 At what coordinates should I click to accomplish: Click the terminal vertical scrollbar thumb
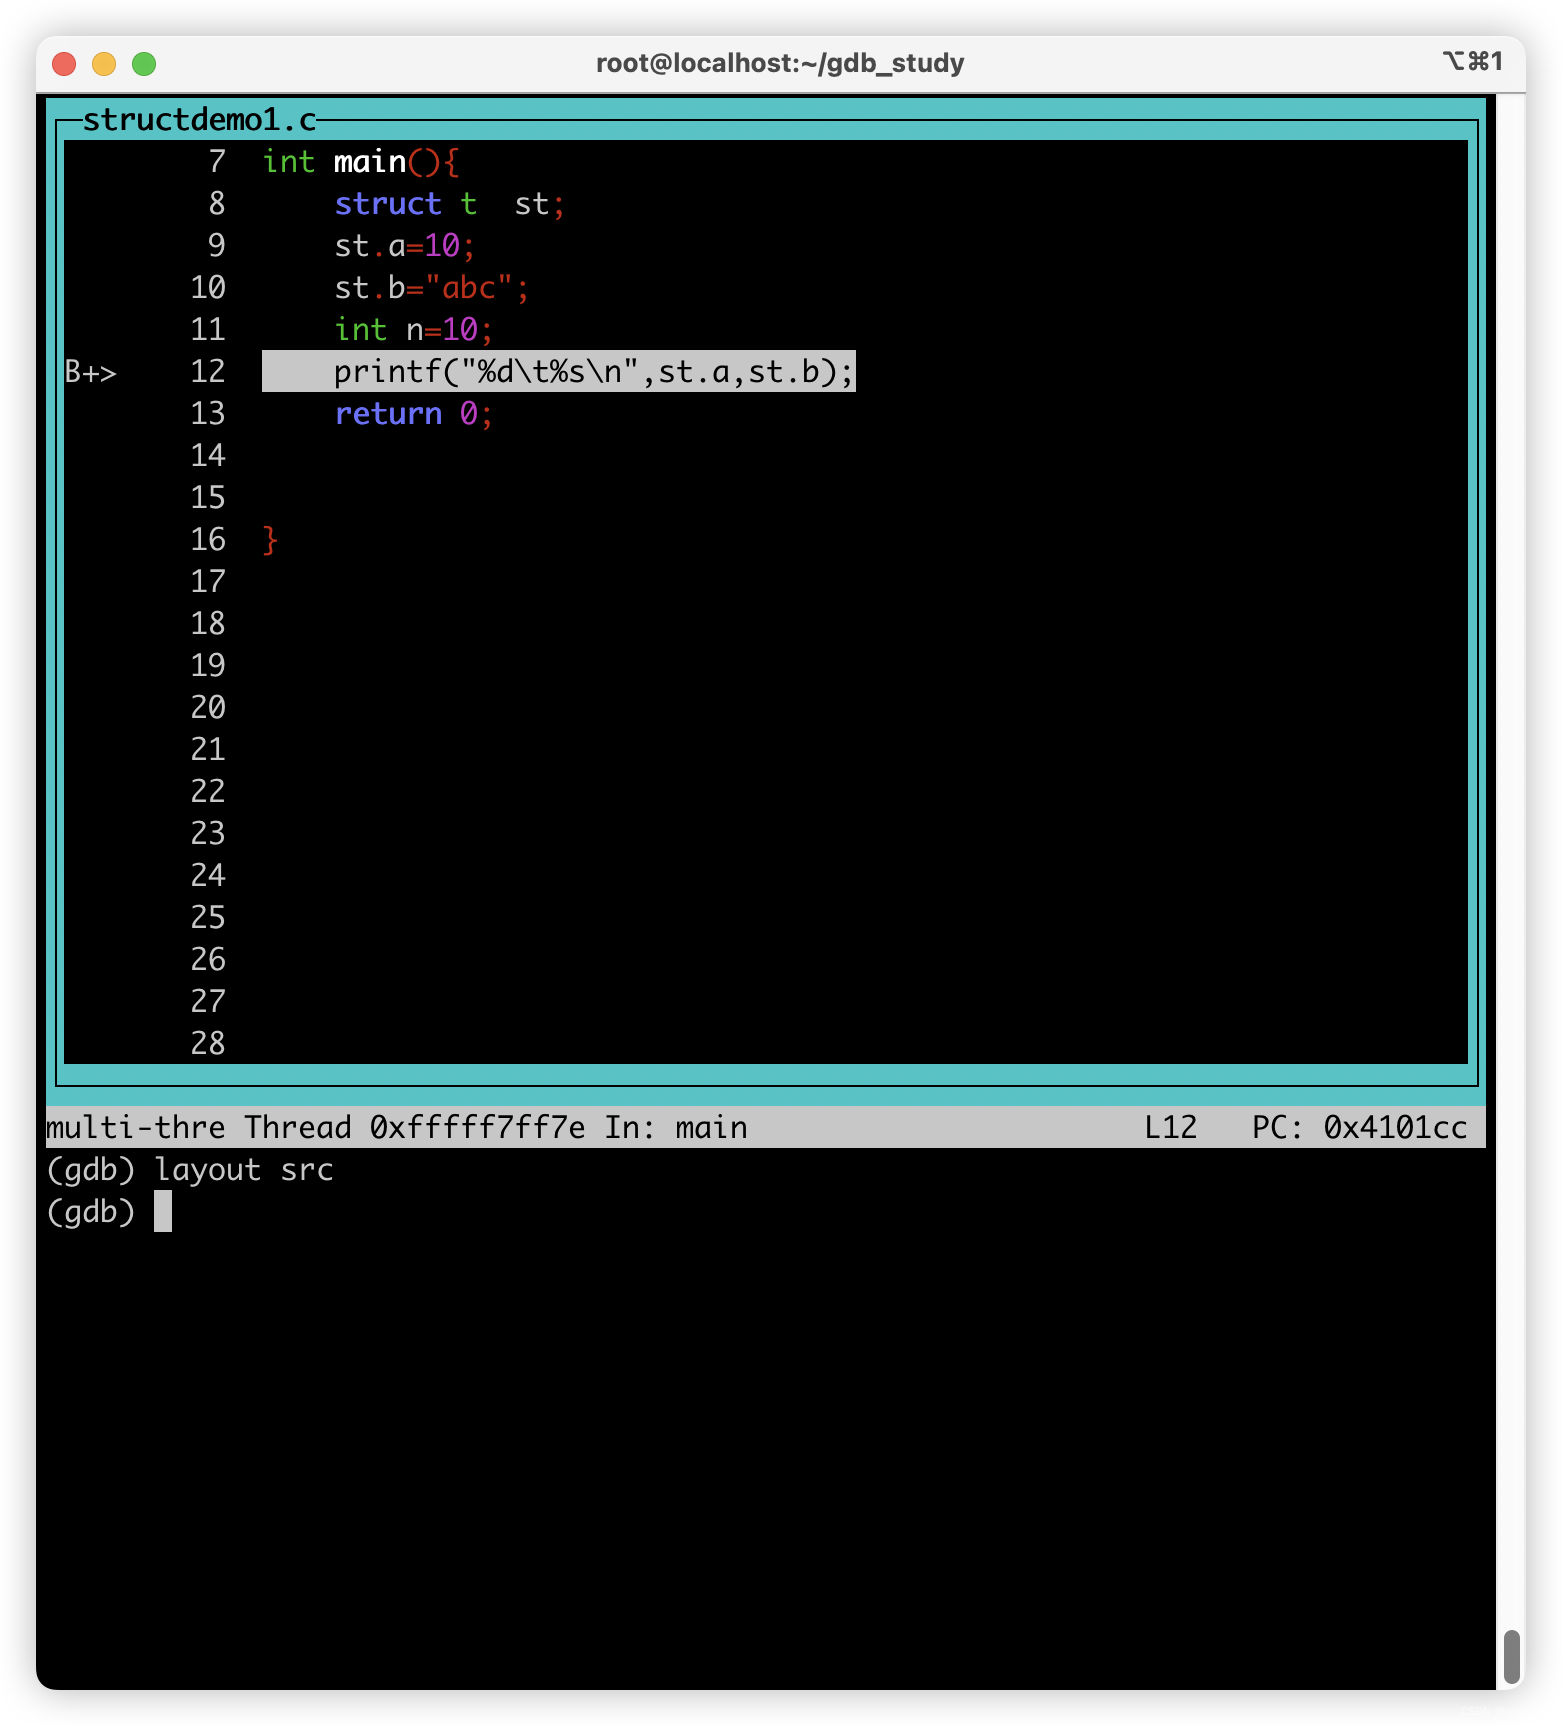click(1512, 1657)
